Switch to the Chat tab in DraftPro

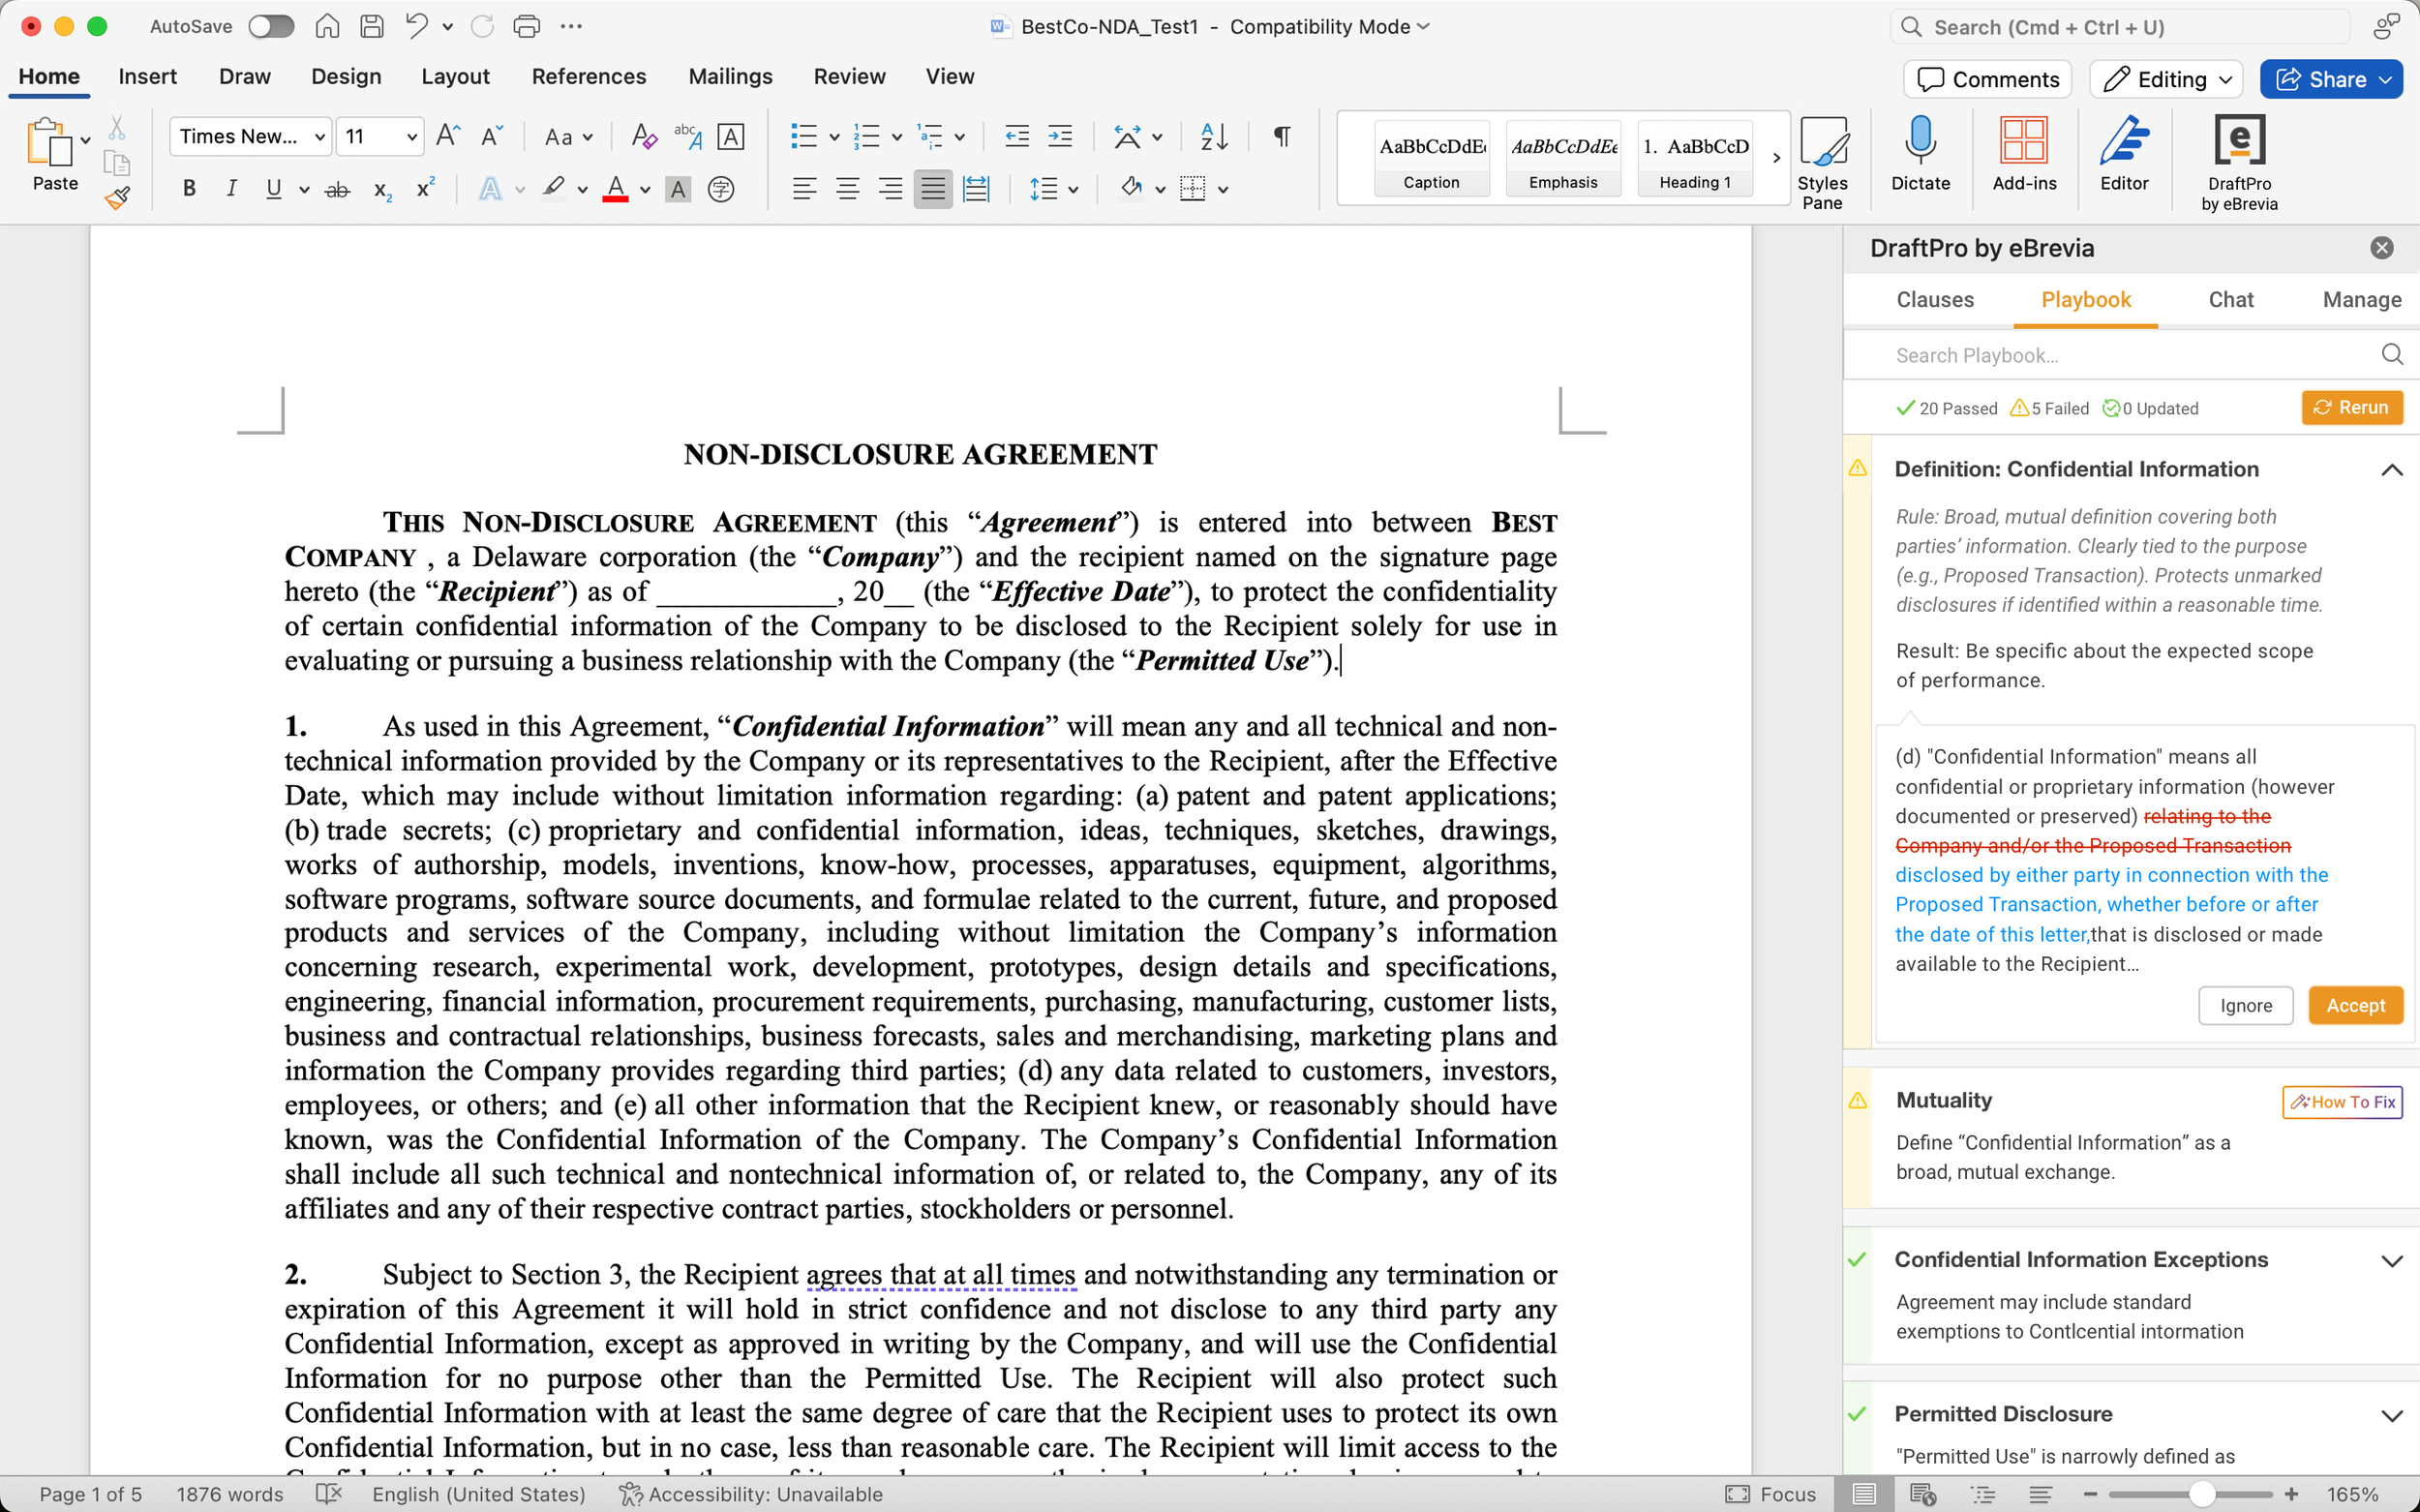pos(2231,300)
